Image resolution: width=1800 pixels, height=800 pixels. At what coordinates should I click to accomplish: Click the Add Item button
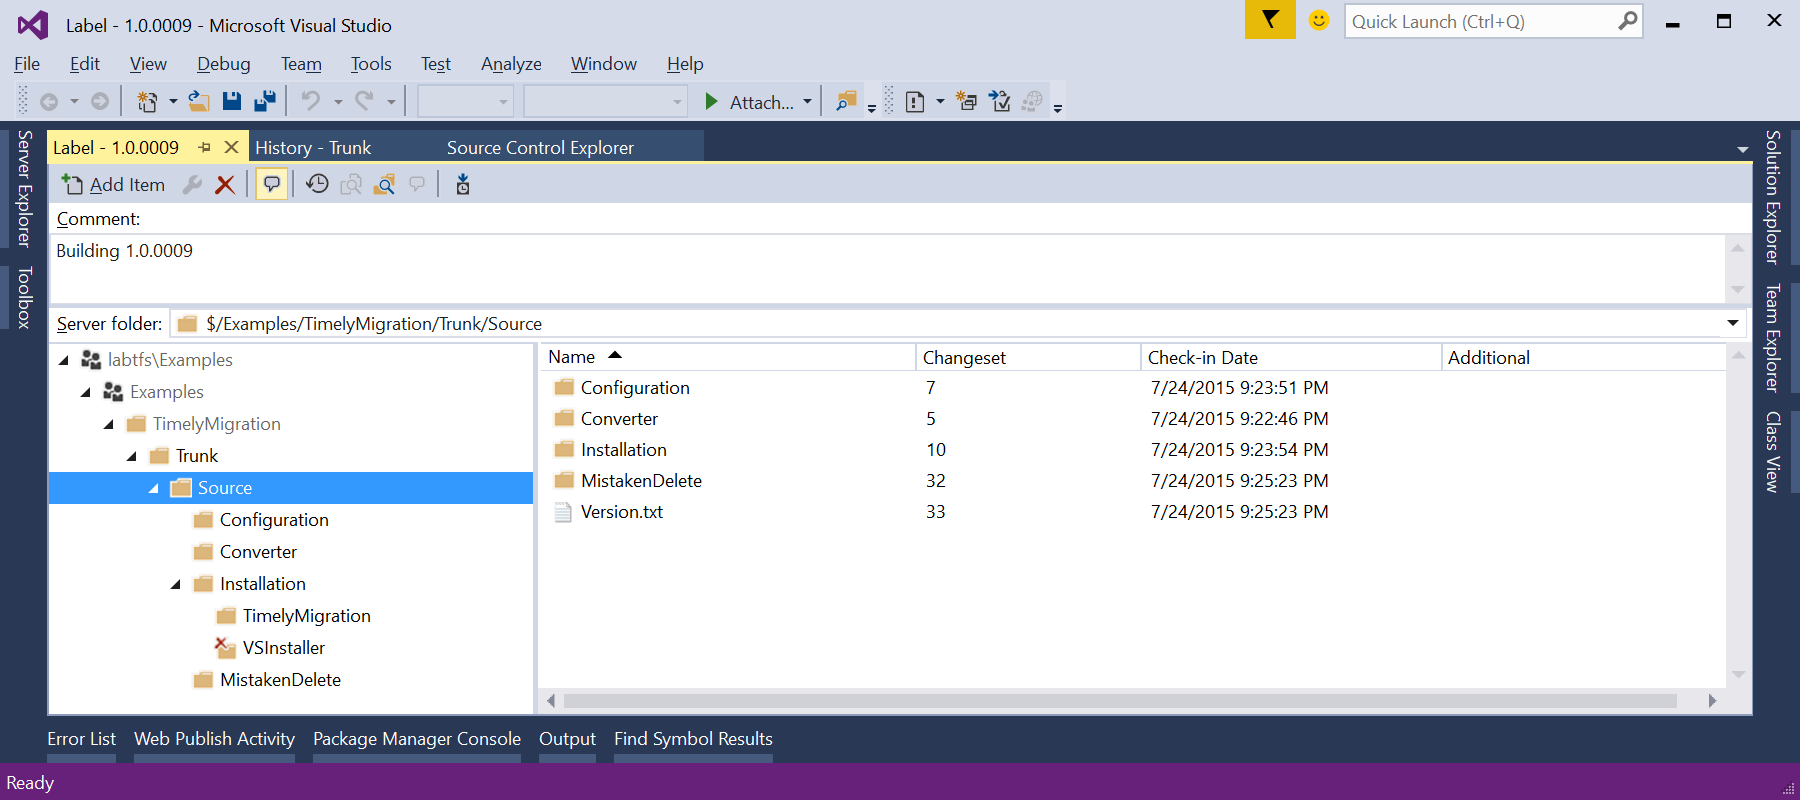(x=113, y=184)
